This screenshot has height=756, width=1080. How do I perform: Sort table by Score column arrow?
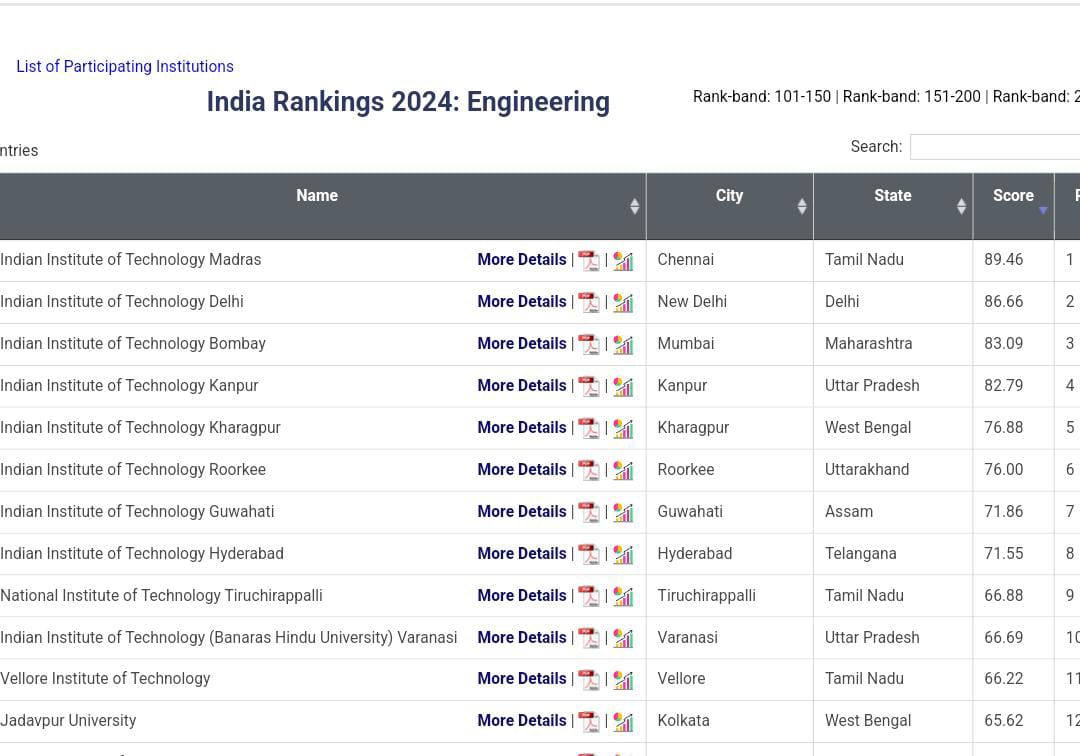[1043, 210]
